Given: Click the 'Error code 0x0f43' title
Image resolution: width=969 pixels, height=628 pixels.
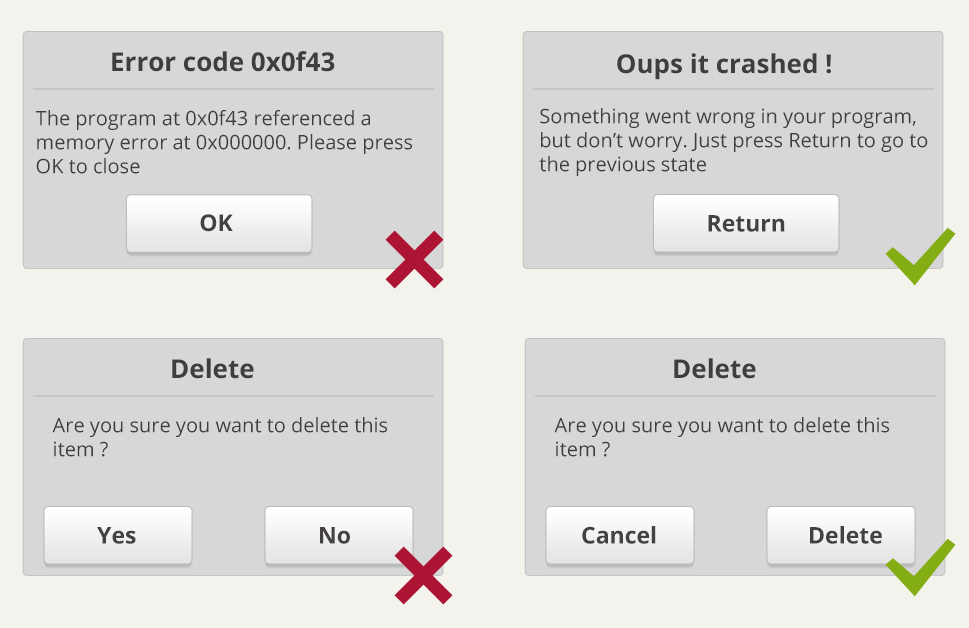Looking at the screenshot, I should 222,62.
